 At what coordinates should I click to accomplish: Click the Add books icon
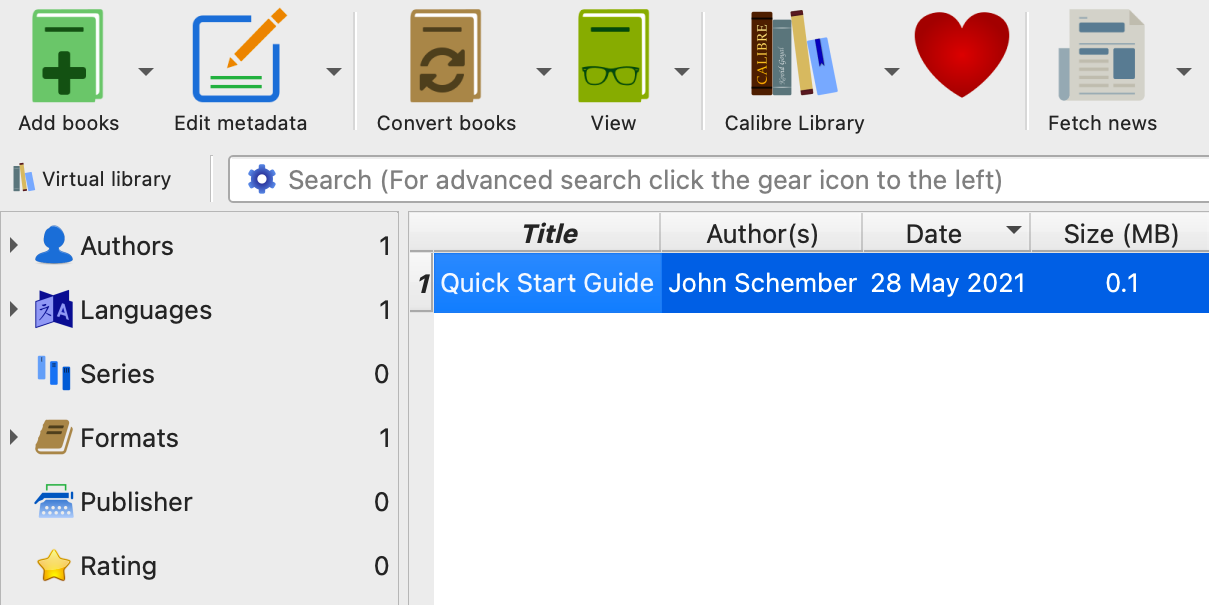point(67,57)
